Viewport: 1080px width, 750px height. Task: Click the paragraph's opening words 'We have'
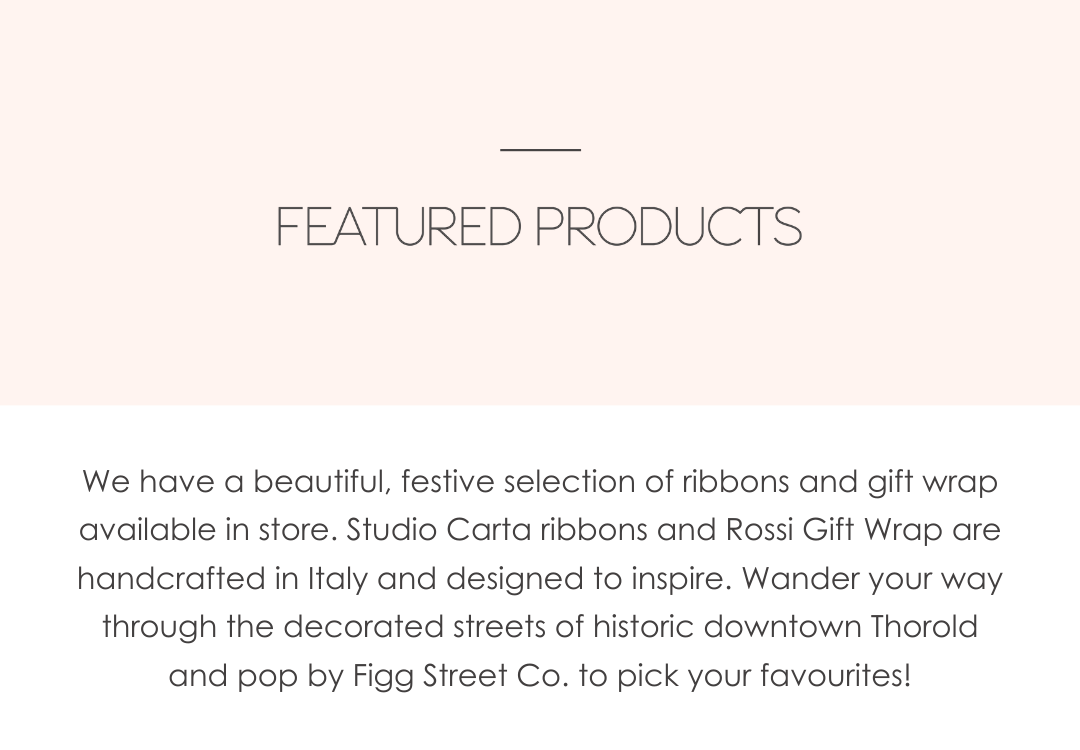[x=148, y=481]
